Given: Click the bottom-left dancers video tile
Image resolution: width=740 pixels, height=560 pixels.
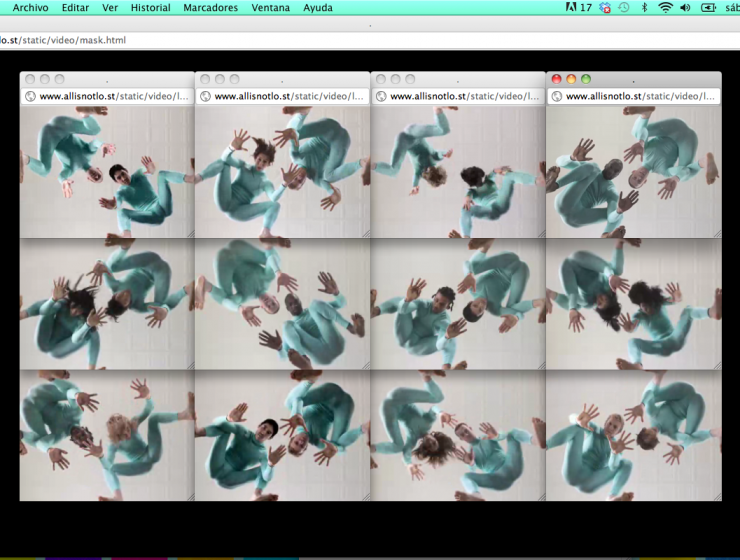Looking at the screenshot, I should click(x=107, y=435).
